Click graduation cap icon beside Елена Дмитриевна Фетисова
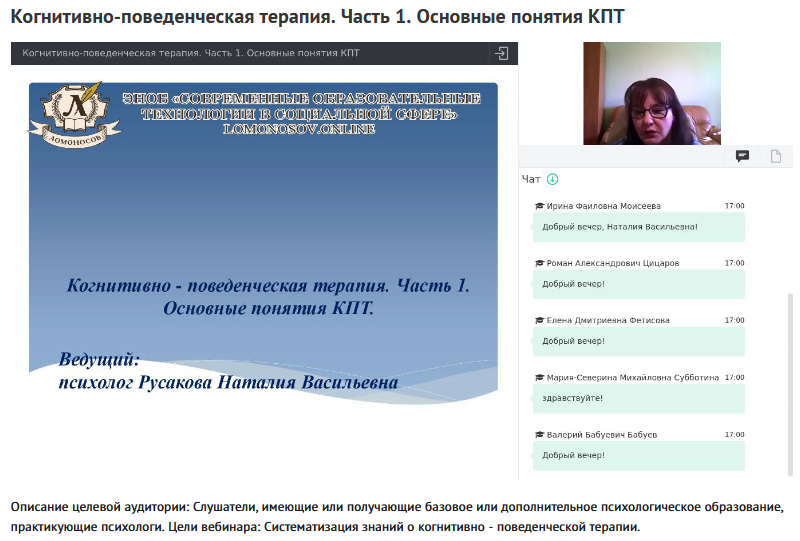Image resolution: width=800 pixels, height=541 pixels. [539, 320]
